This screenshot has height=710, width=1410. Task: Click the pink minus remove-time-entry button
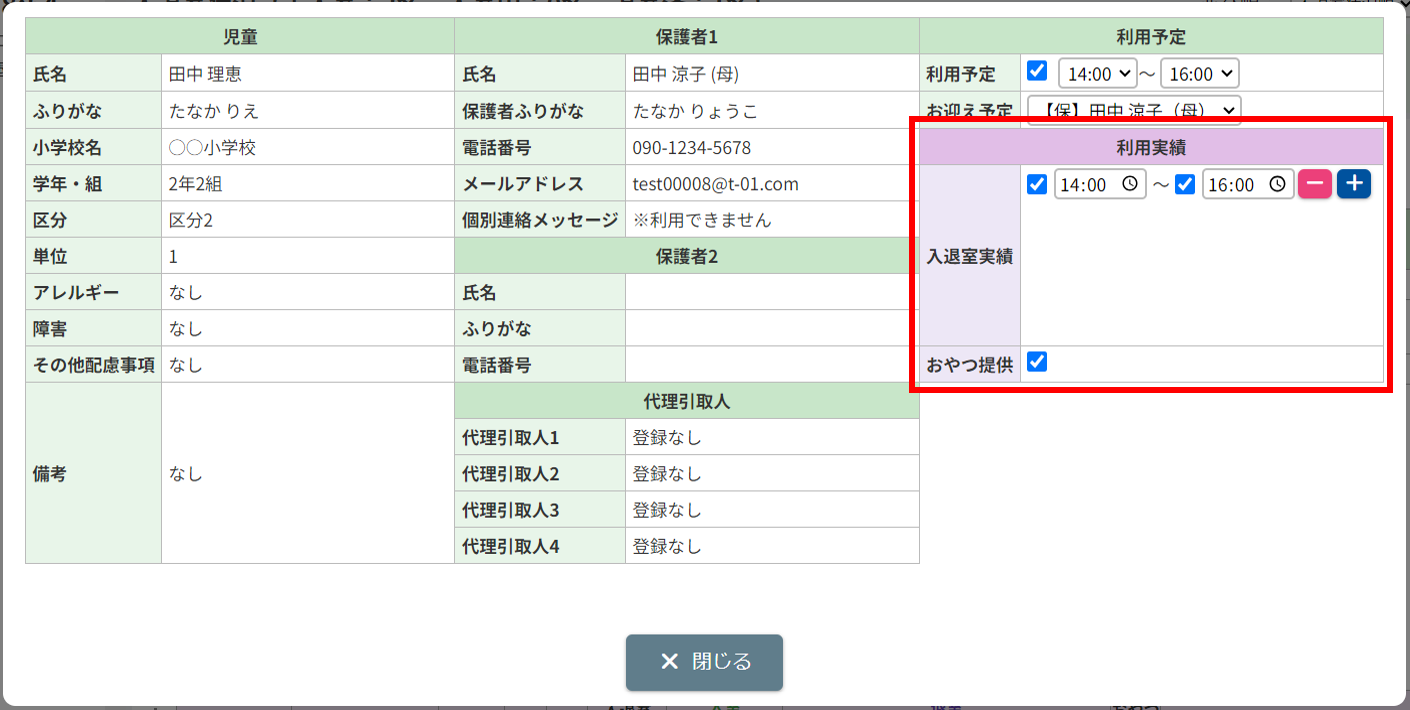tap(1315, 184)
